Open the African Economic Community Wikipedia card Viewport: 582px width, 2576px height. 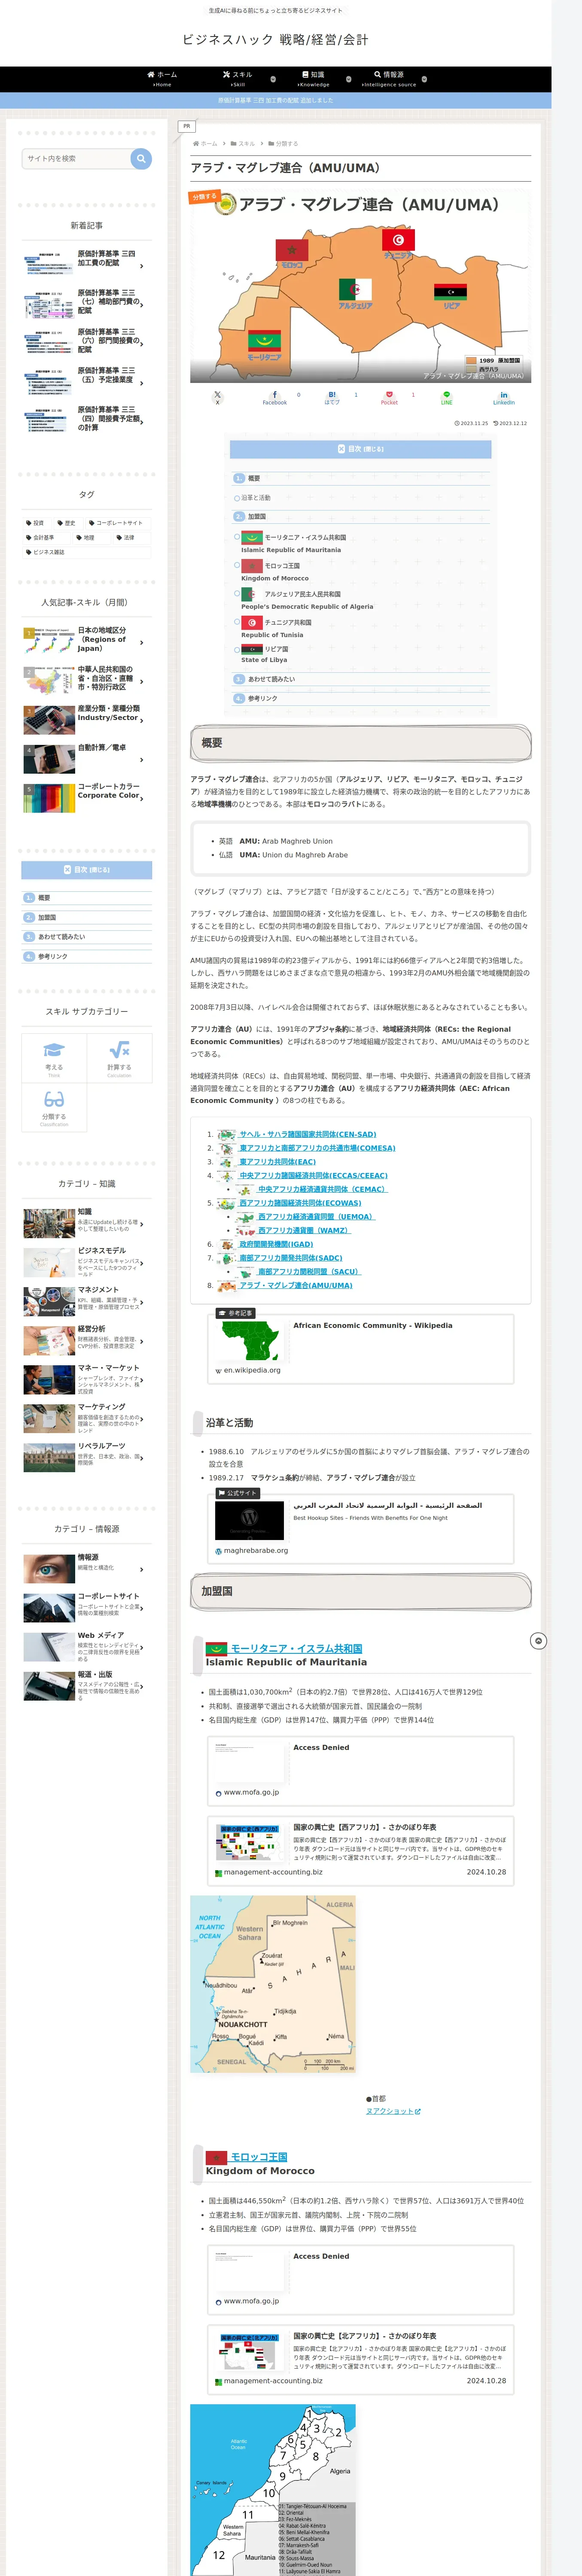pos(361,1349)
